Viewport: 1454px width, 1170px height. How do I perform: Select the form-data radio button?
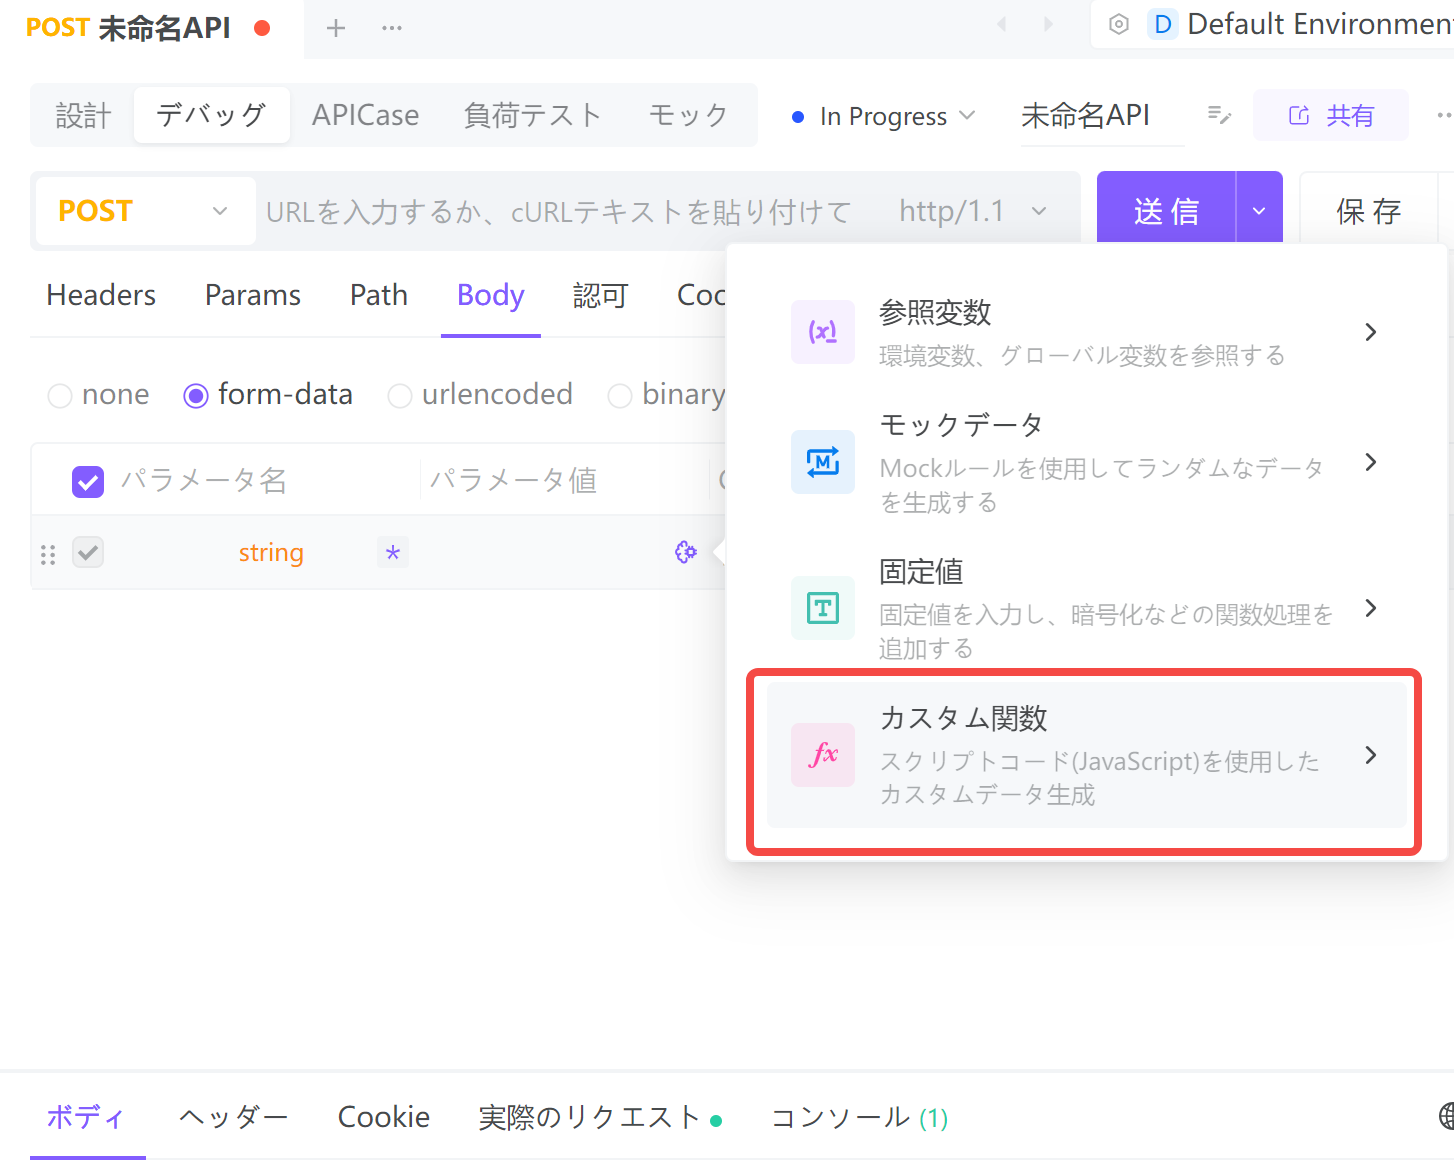pyautogui.click(x=197, y=395)
